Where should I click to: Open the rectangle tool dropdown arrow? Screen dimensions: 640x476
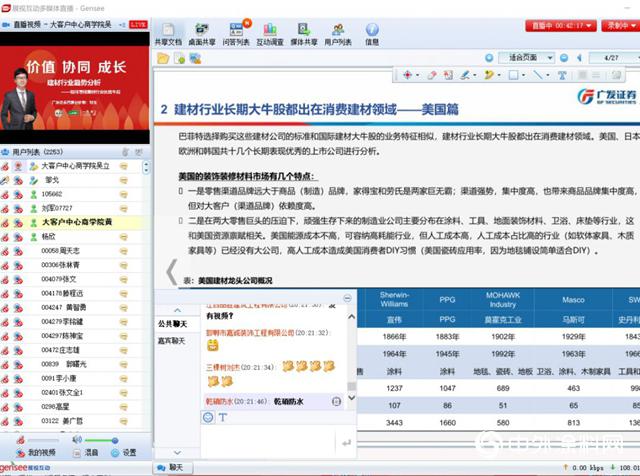[524, 75]
